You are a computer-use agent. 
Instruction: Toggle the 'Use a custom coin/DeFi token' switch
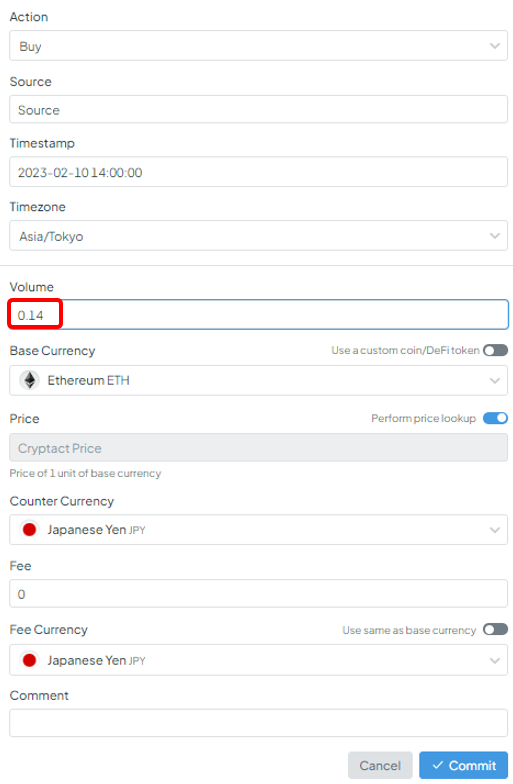click(x=495, y=350)
